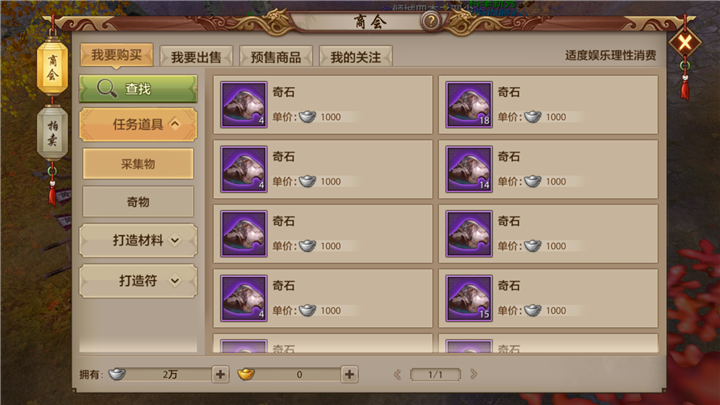The height and width of the screenshot is (405, 720).
Task: Click the green 查找 search button
Action: (x=138, y=89)
